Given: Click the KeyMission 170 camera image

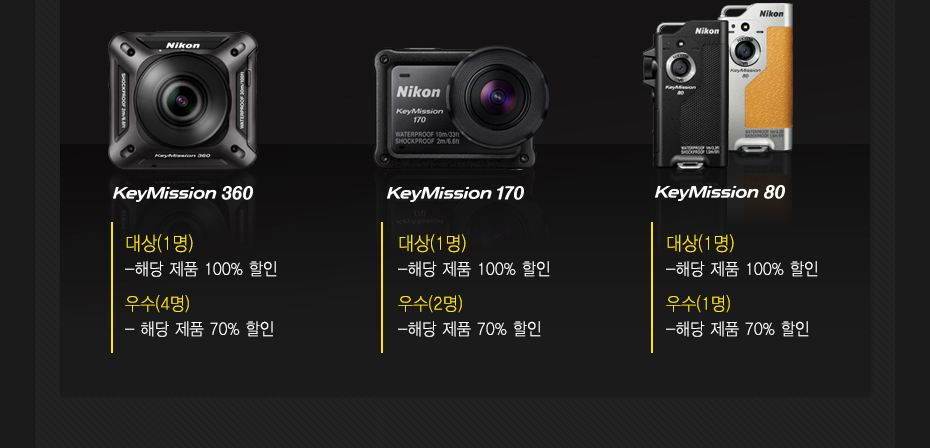Looking at the screenshot, I should (461, 107).
